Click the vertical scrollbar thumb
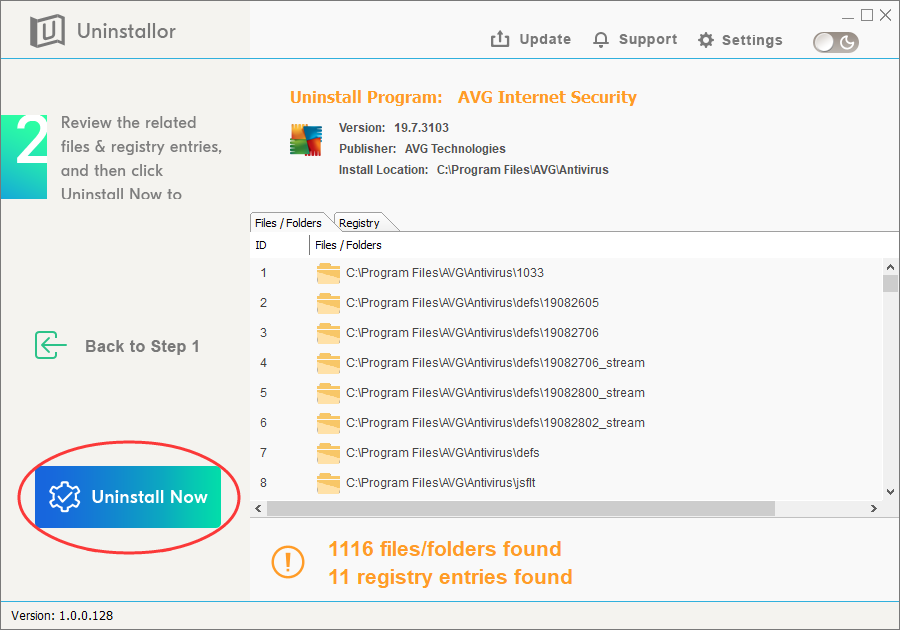This screenshot has height=630, width=900. [x=890, y=283]
